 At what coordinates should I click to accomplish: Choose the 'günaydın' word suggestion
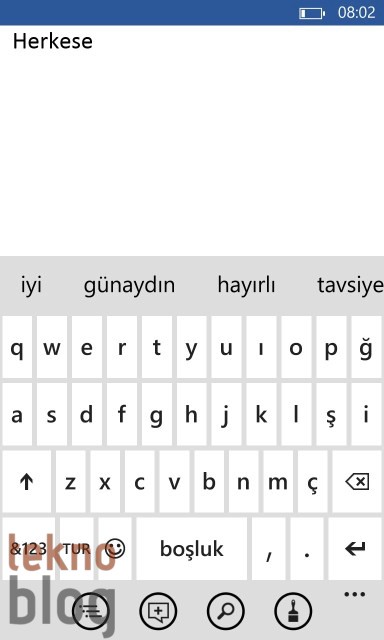[x=129, y=285]
